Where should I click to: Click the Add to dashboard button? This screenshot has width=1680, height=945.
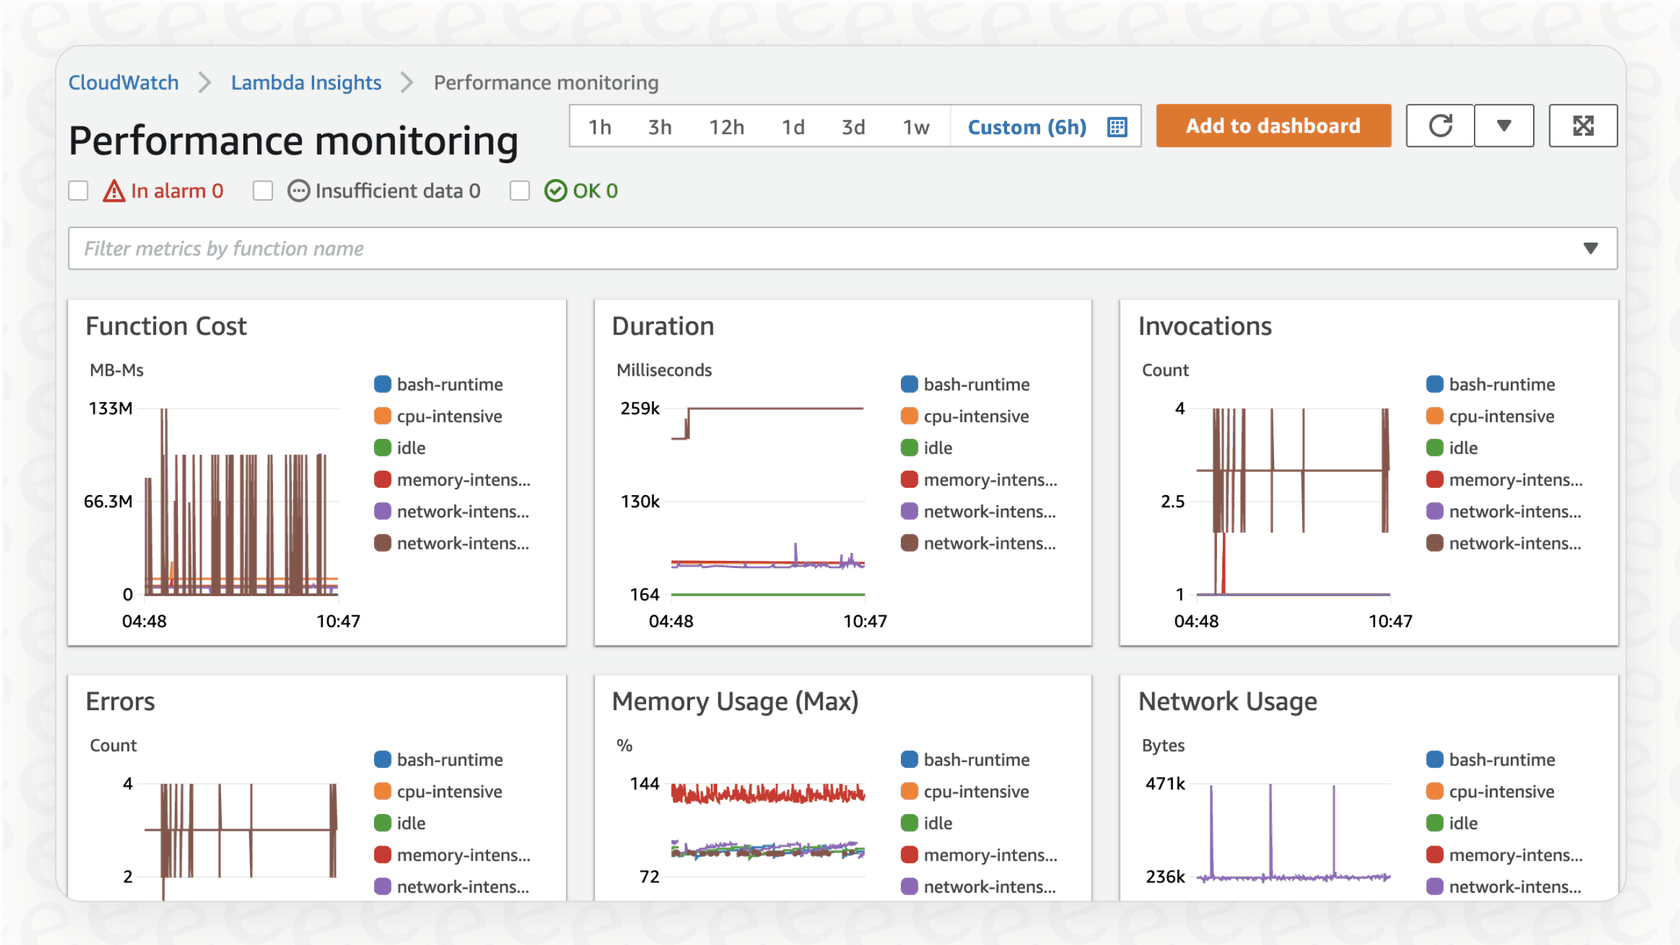point(1273,125)
